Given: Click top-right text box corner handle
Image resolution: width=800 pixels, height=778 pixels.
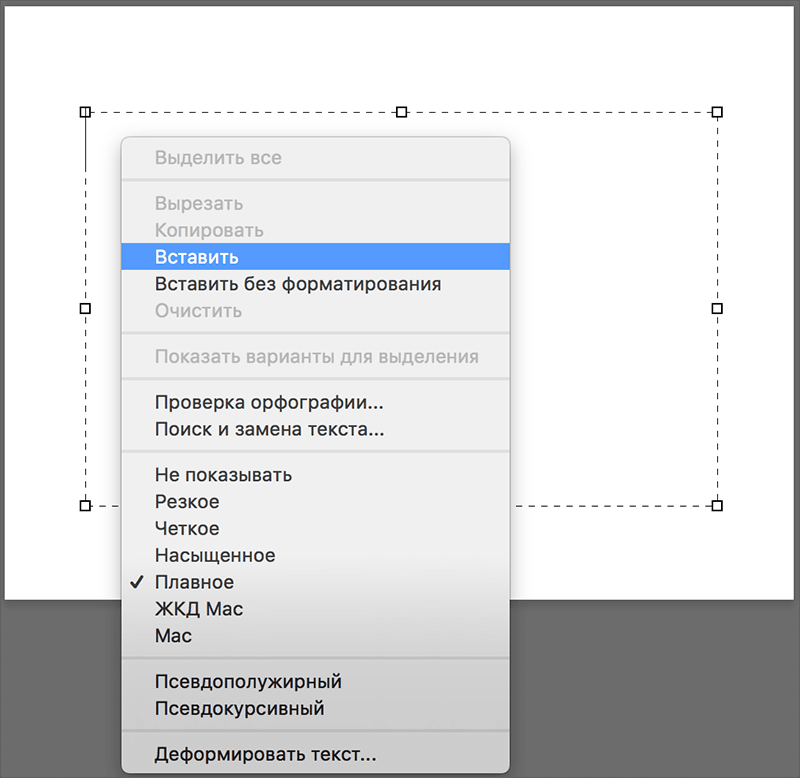Looking at the screenshot, I should pos(717,112).
